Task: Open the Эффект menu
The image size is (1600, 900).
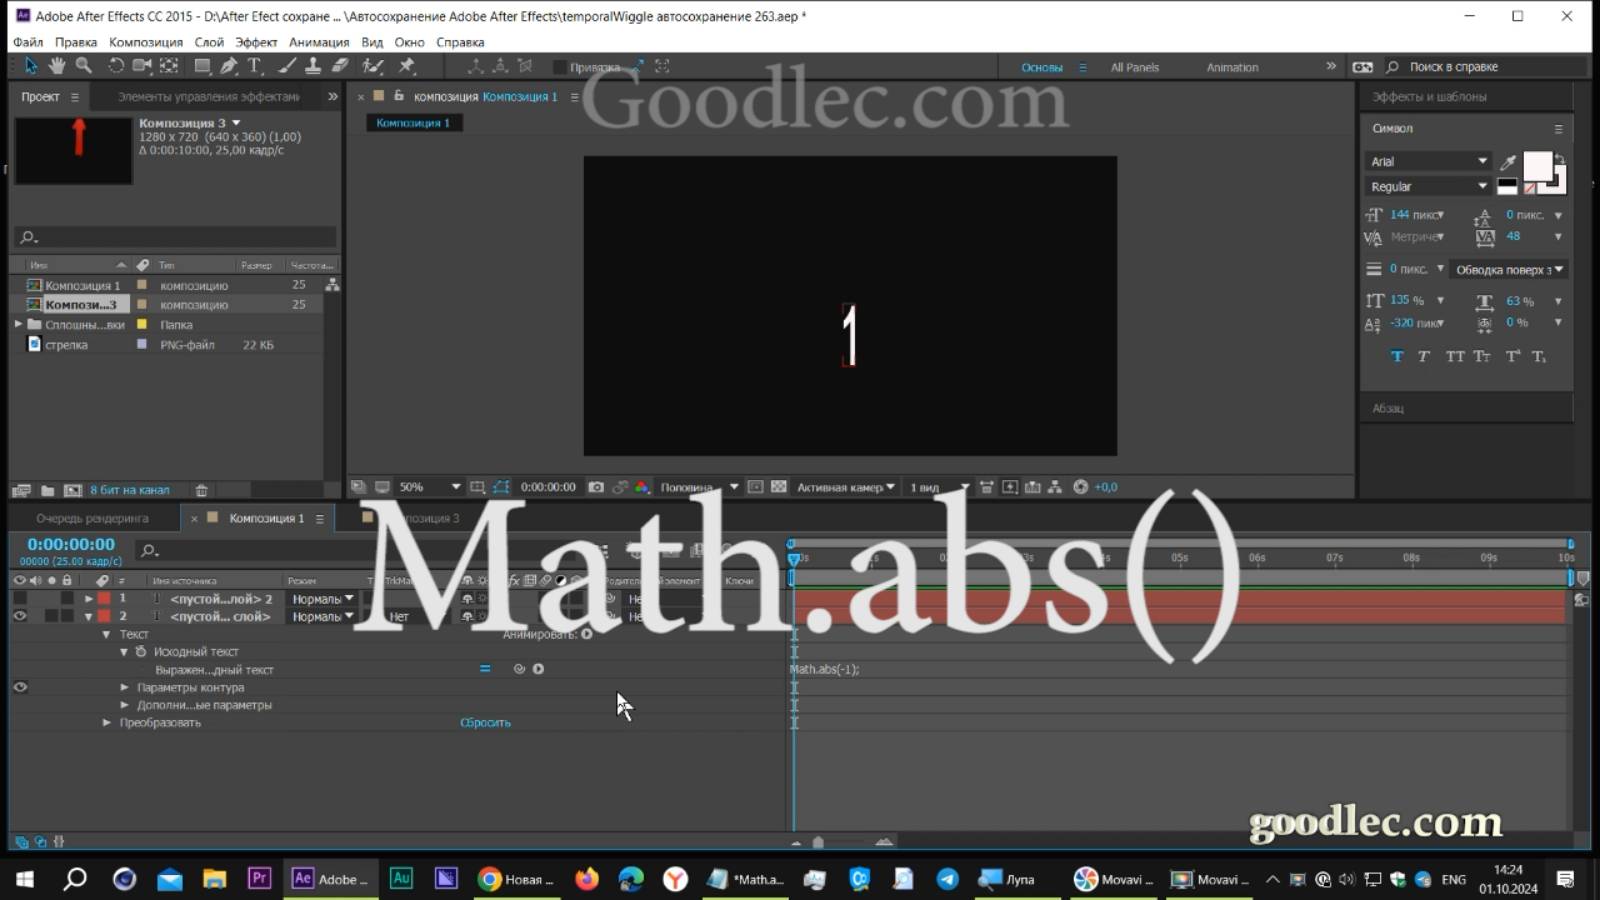Action: pos(256,42)
